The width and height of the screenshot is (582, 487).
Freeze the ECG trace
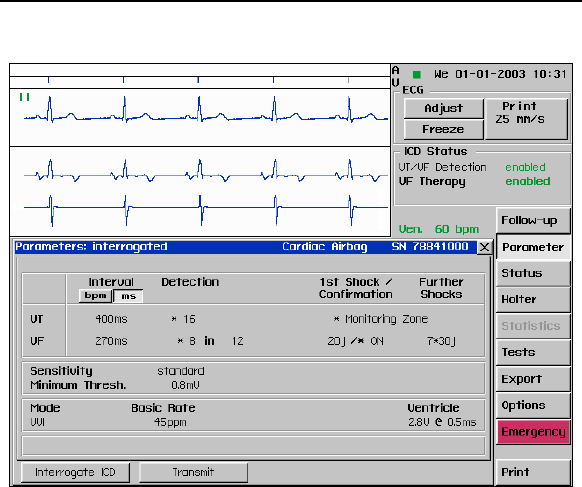(444, 129)
